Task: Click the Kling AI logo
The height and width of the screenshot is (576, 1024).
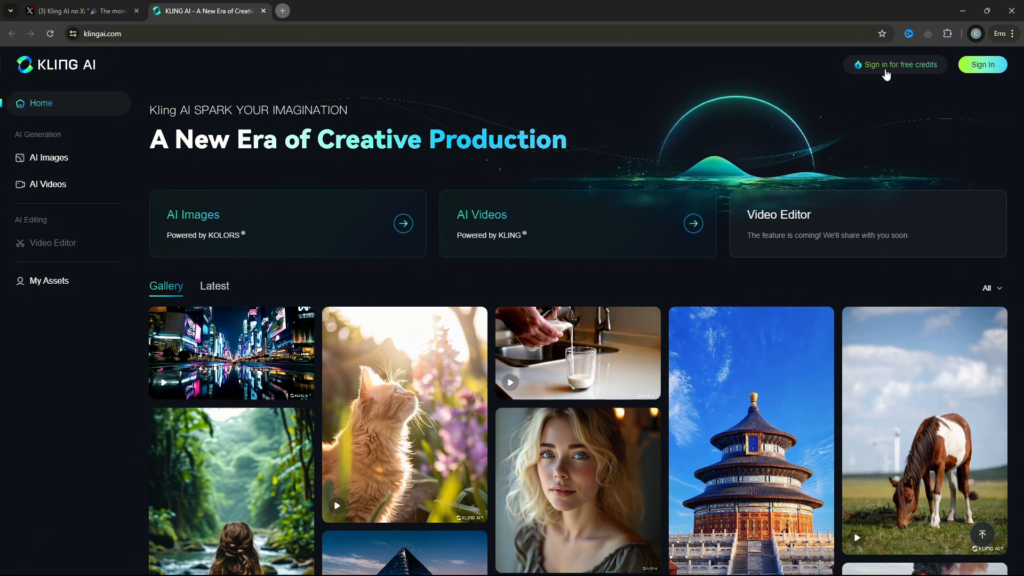Action: [x=56, y=65]
